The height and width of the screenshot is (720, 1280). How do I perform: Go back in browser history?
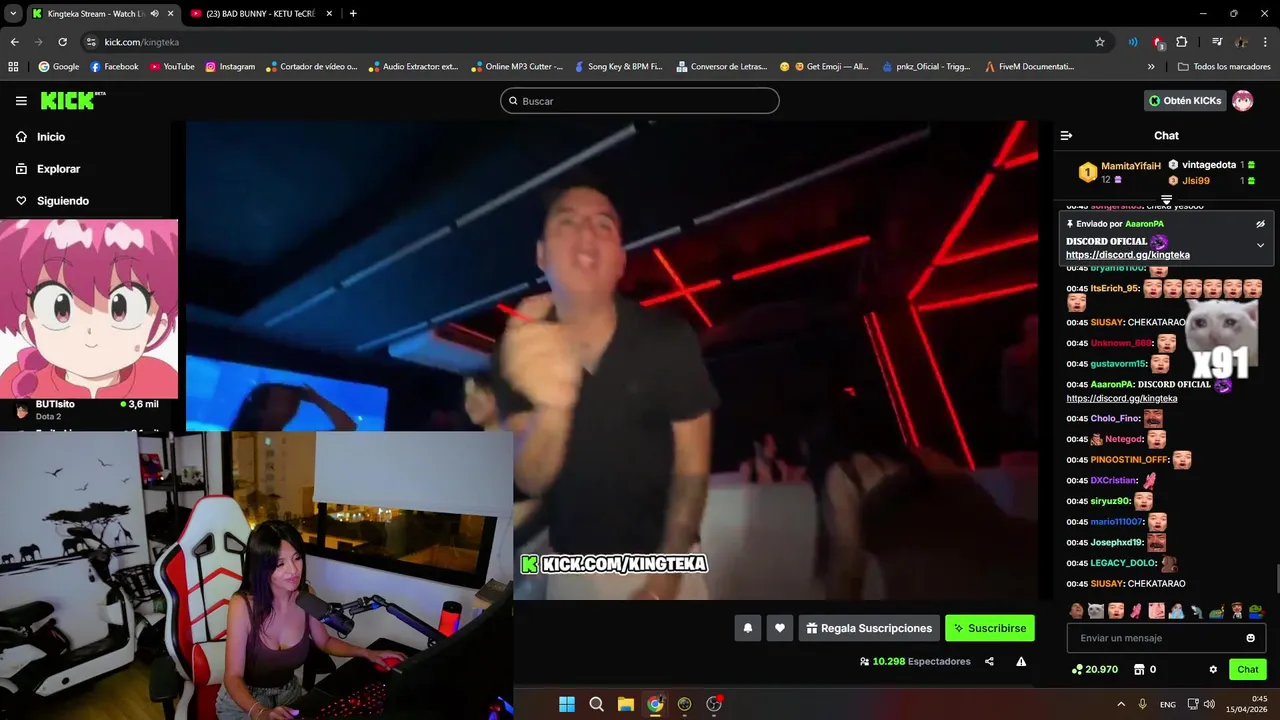[x=14, y=42]
